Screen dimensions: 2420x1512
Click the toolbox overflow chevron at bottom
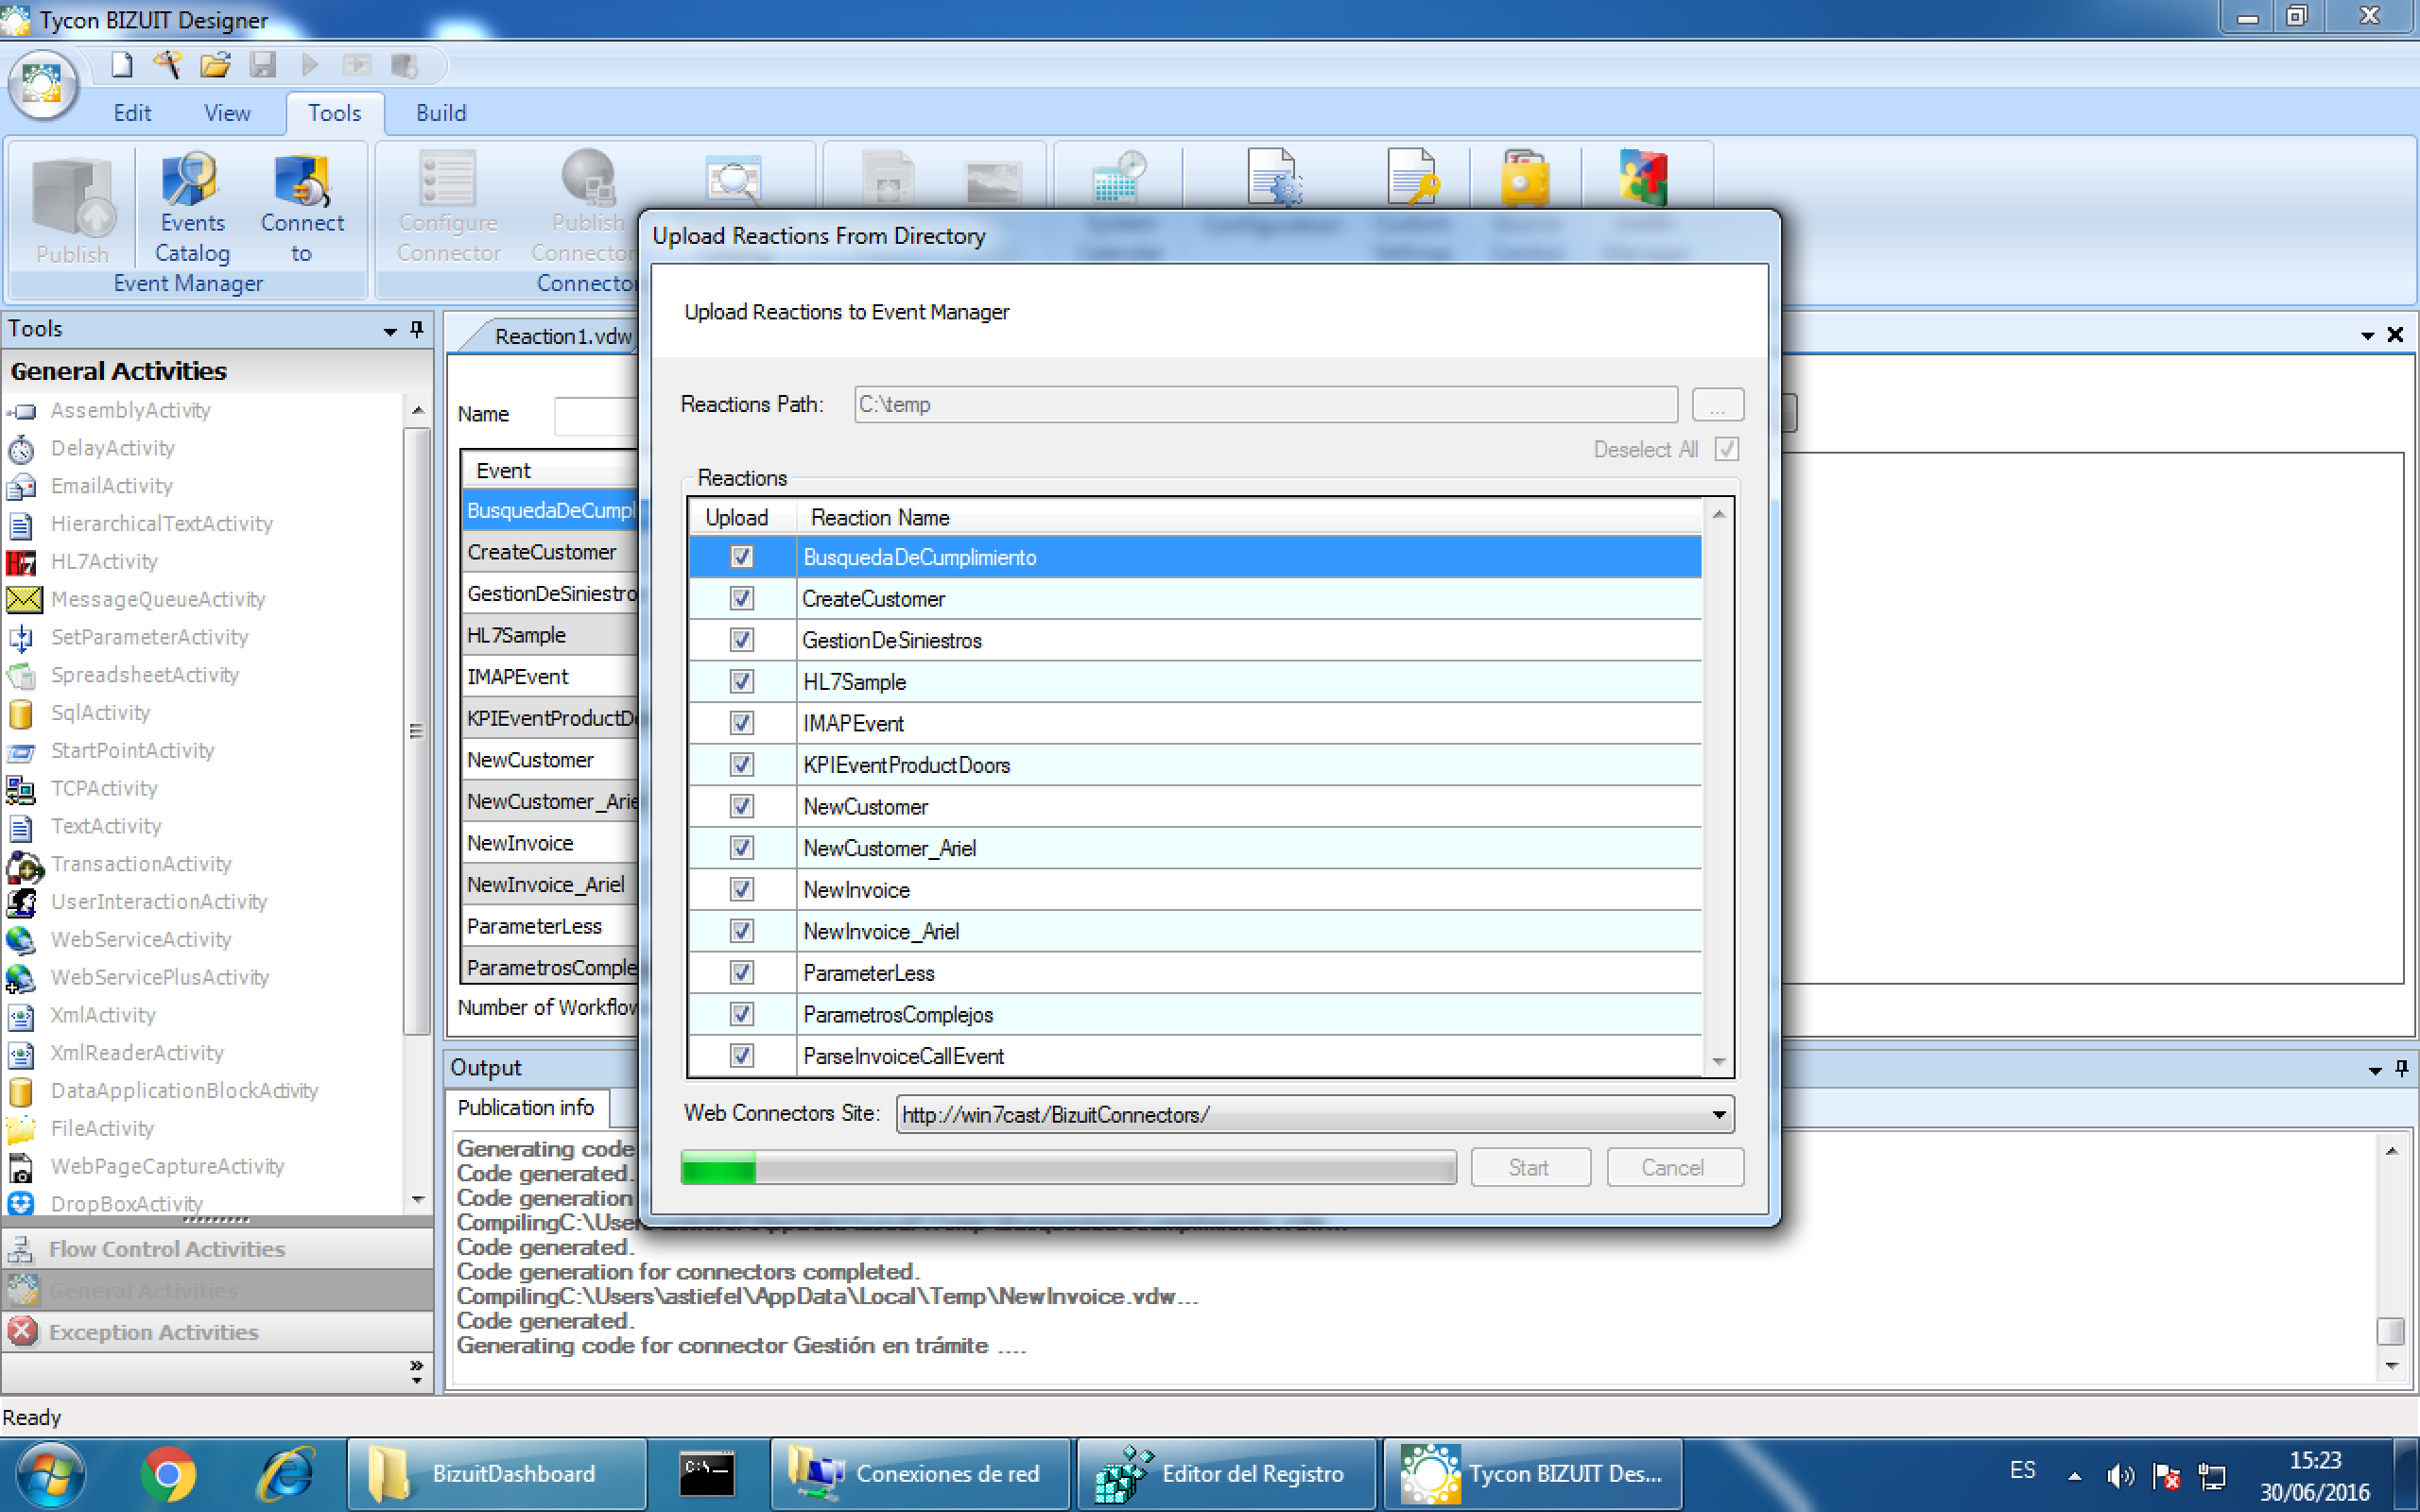(x=416, y=1371)
